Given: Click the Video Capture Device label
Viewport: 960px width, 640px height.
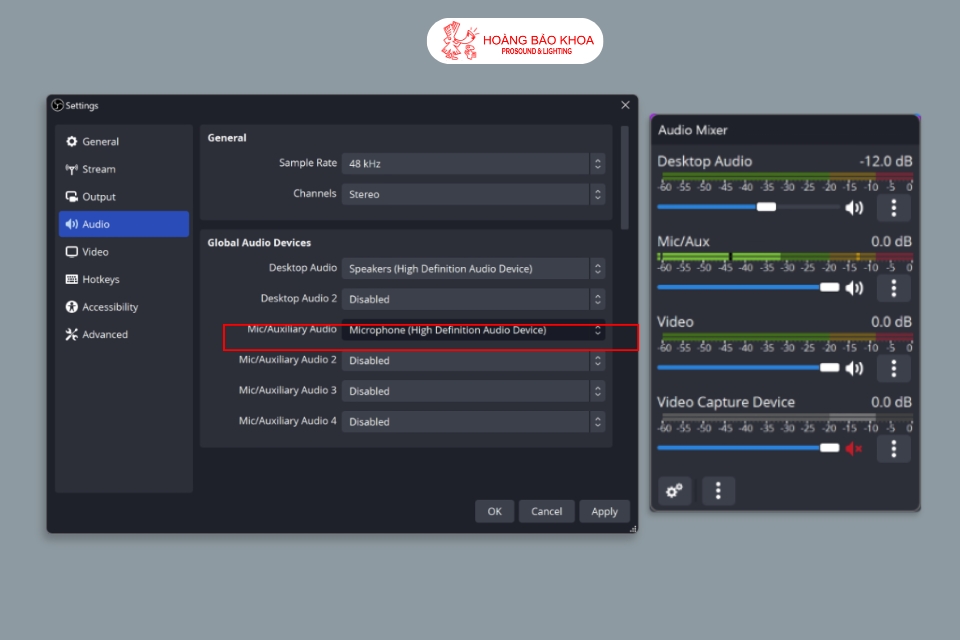Looking at the screenshot, I should [726, 402].
